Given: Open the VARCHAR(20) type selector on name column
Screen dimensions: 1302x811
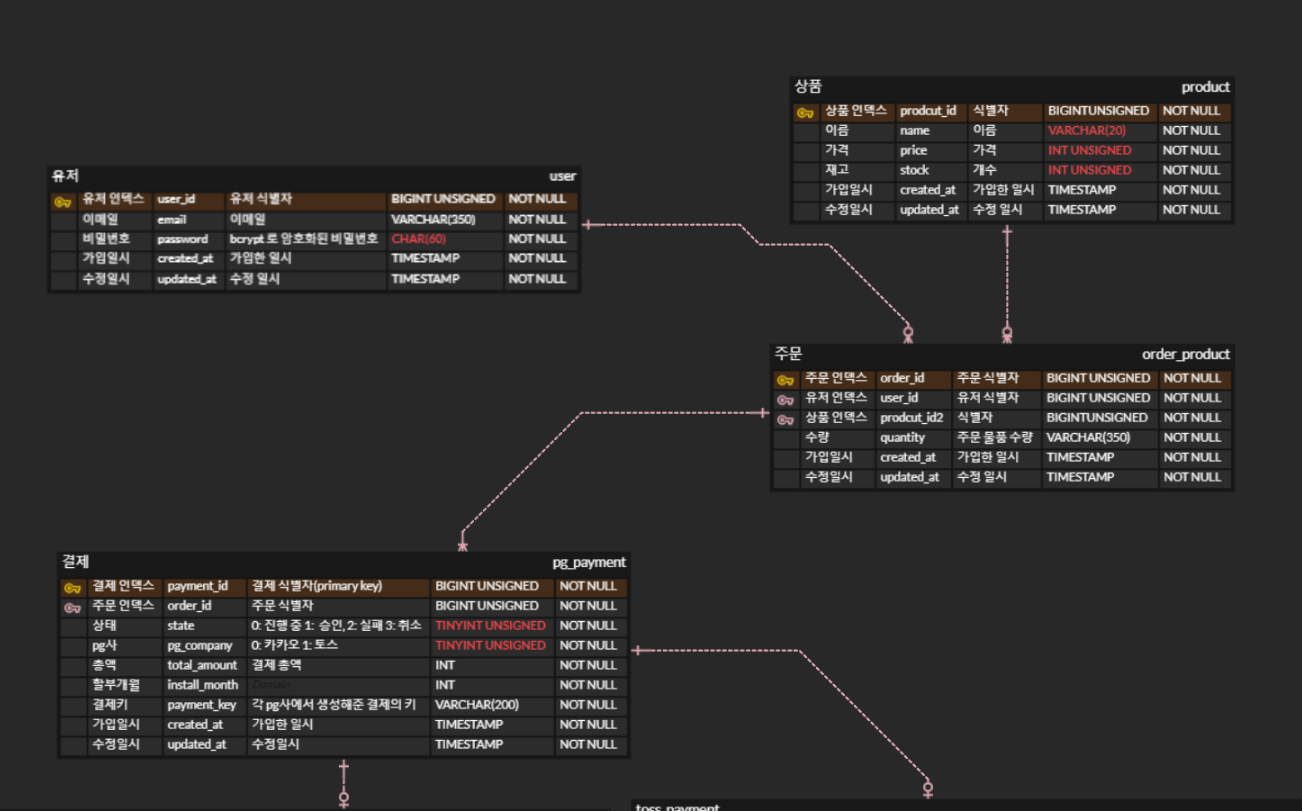Looking at the screenshot, I should tap(1086, 131).
